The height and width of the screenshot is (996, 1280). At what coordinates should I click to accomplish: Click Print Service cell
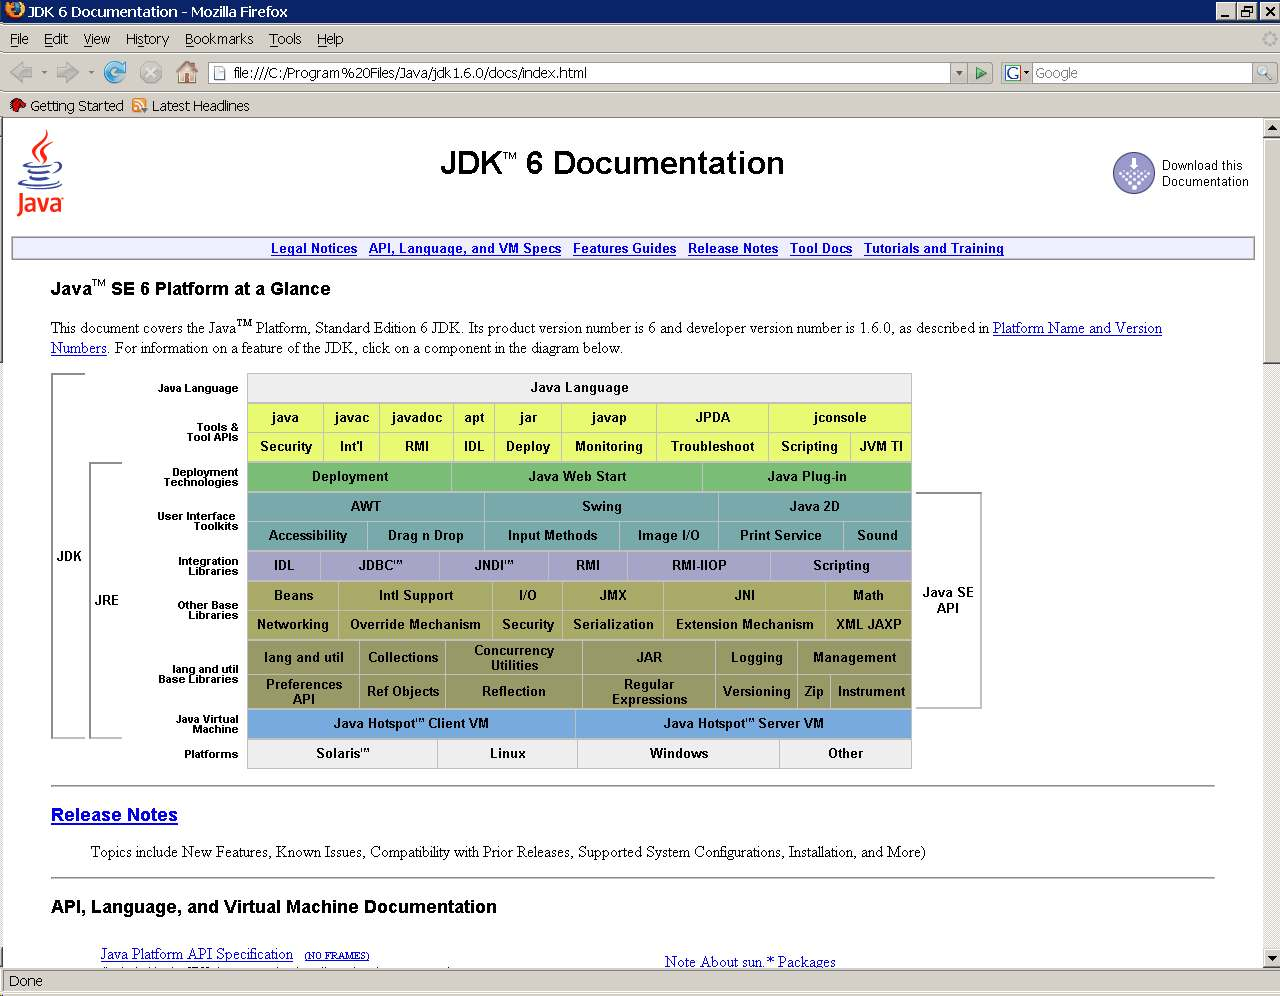point(781,536)
